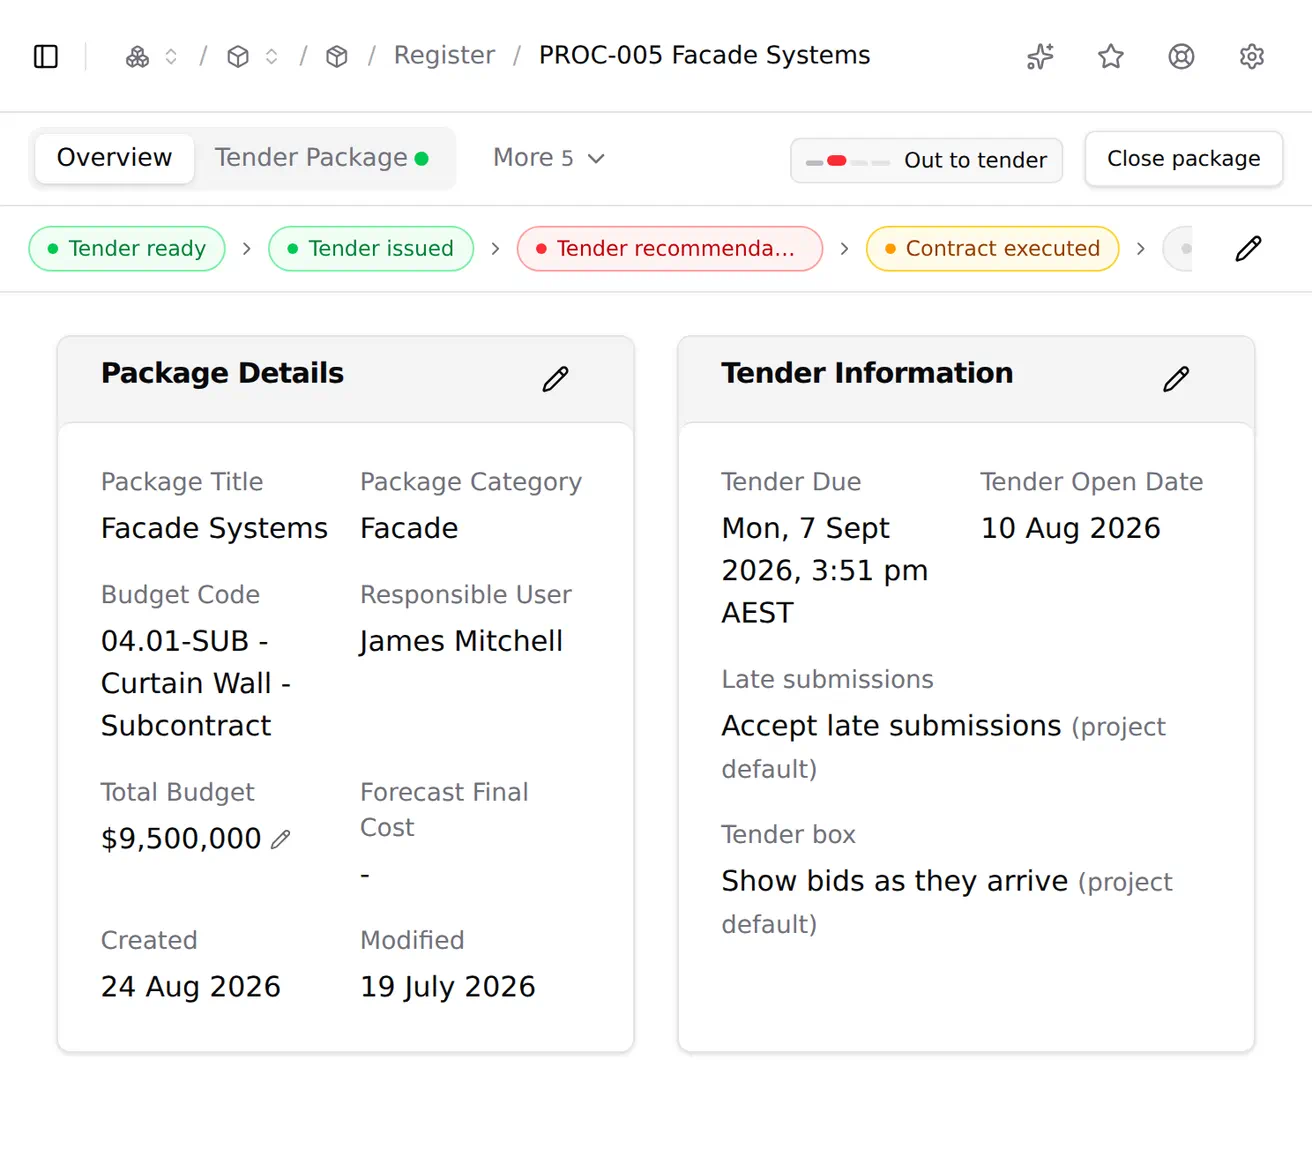The height and width of the screenshot is (1164, 1312).
Task: Click Accept late submissions text
Action: click(x=891, y=726)
